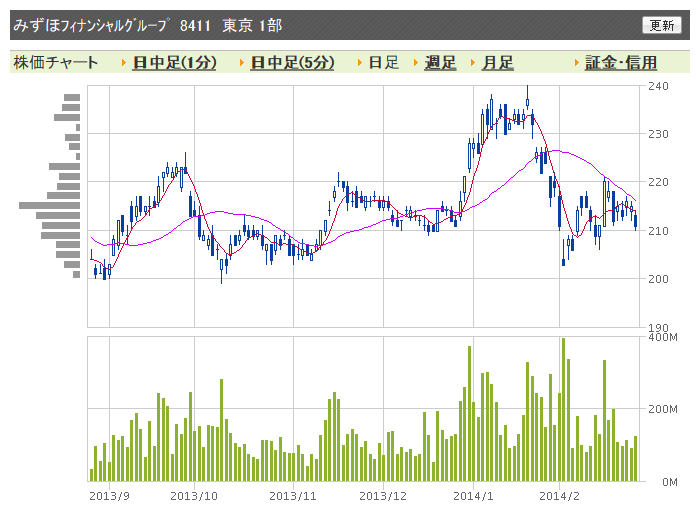Open the 日中足(1分) intraday chart
Viewport: 696px width, 518px height.
174,63
